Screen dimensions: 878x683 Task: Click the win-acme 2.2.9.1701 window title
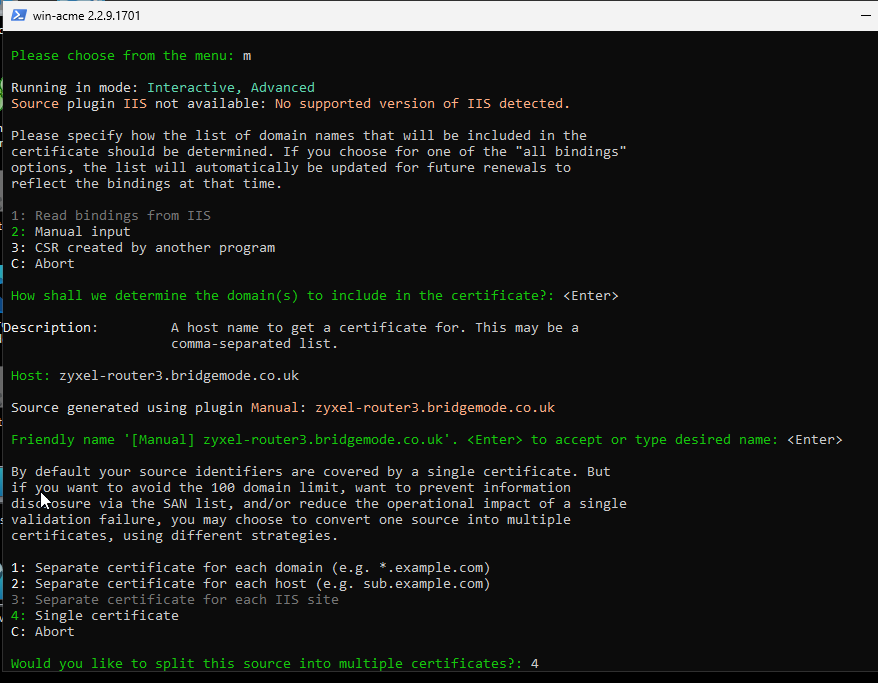tap(86, 16)
